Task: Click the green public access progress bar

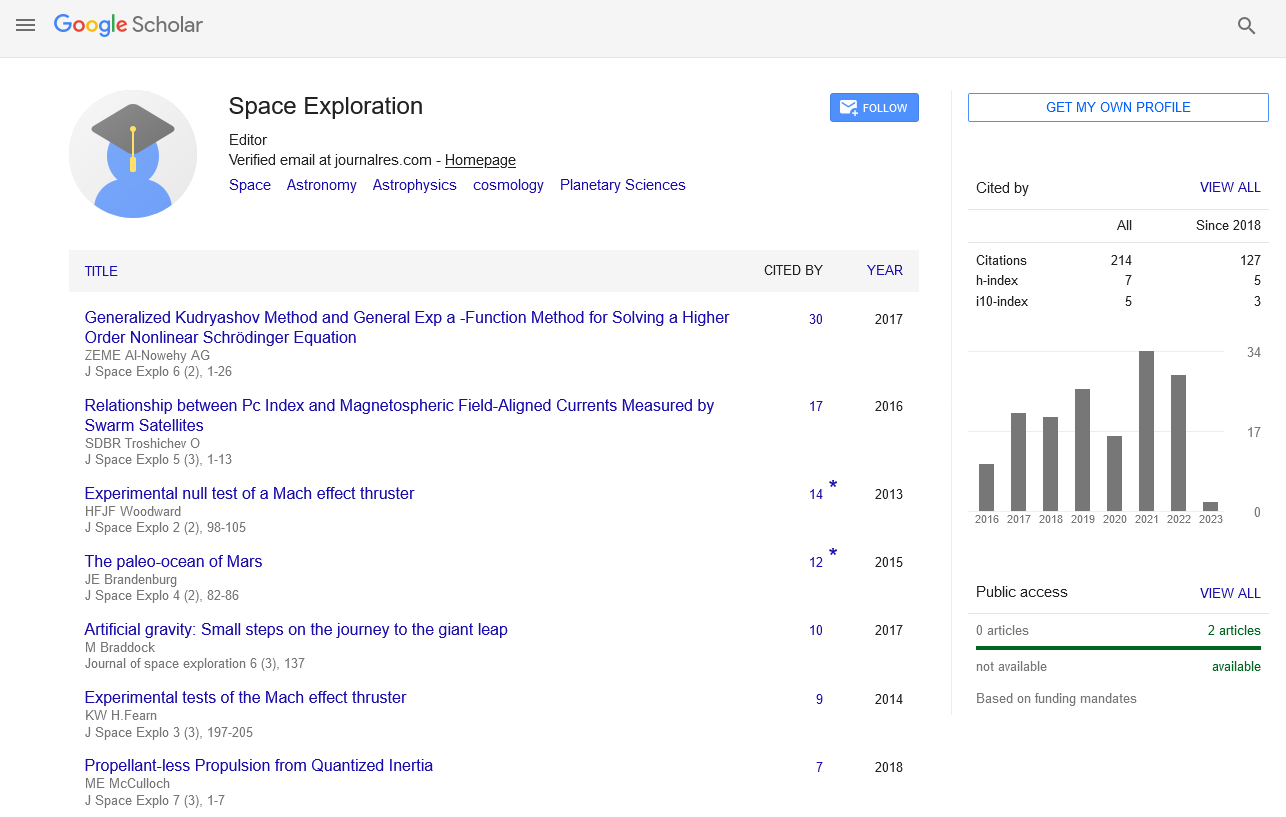Action: pos(1118,648)
